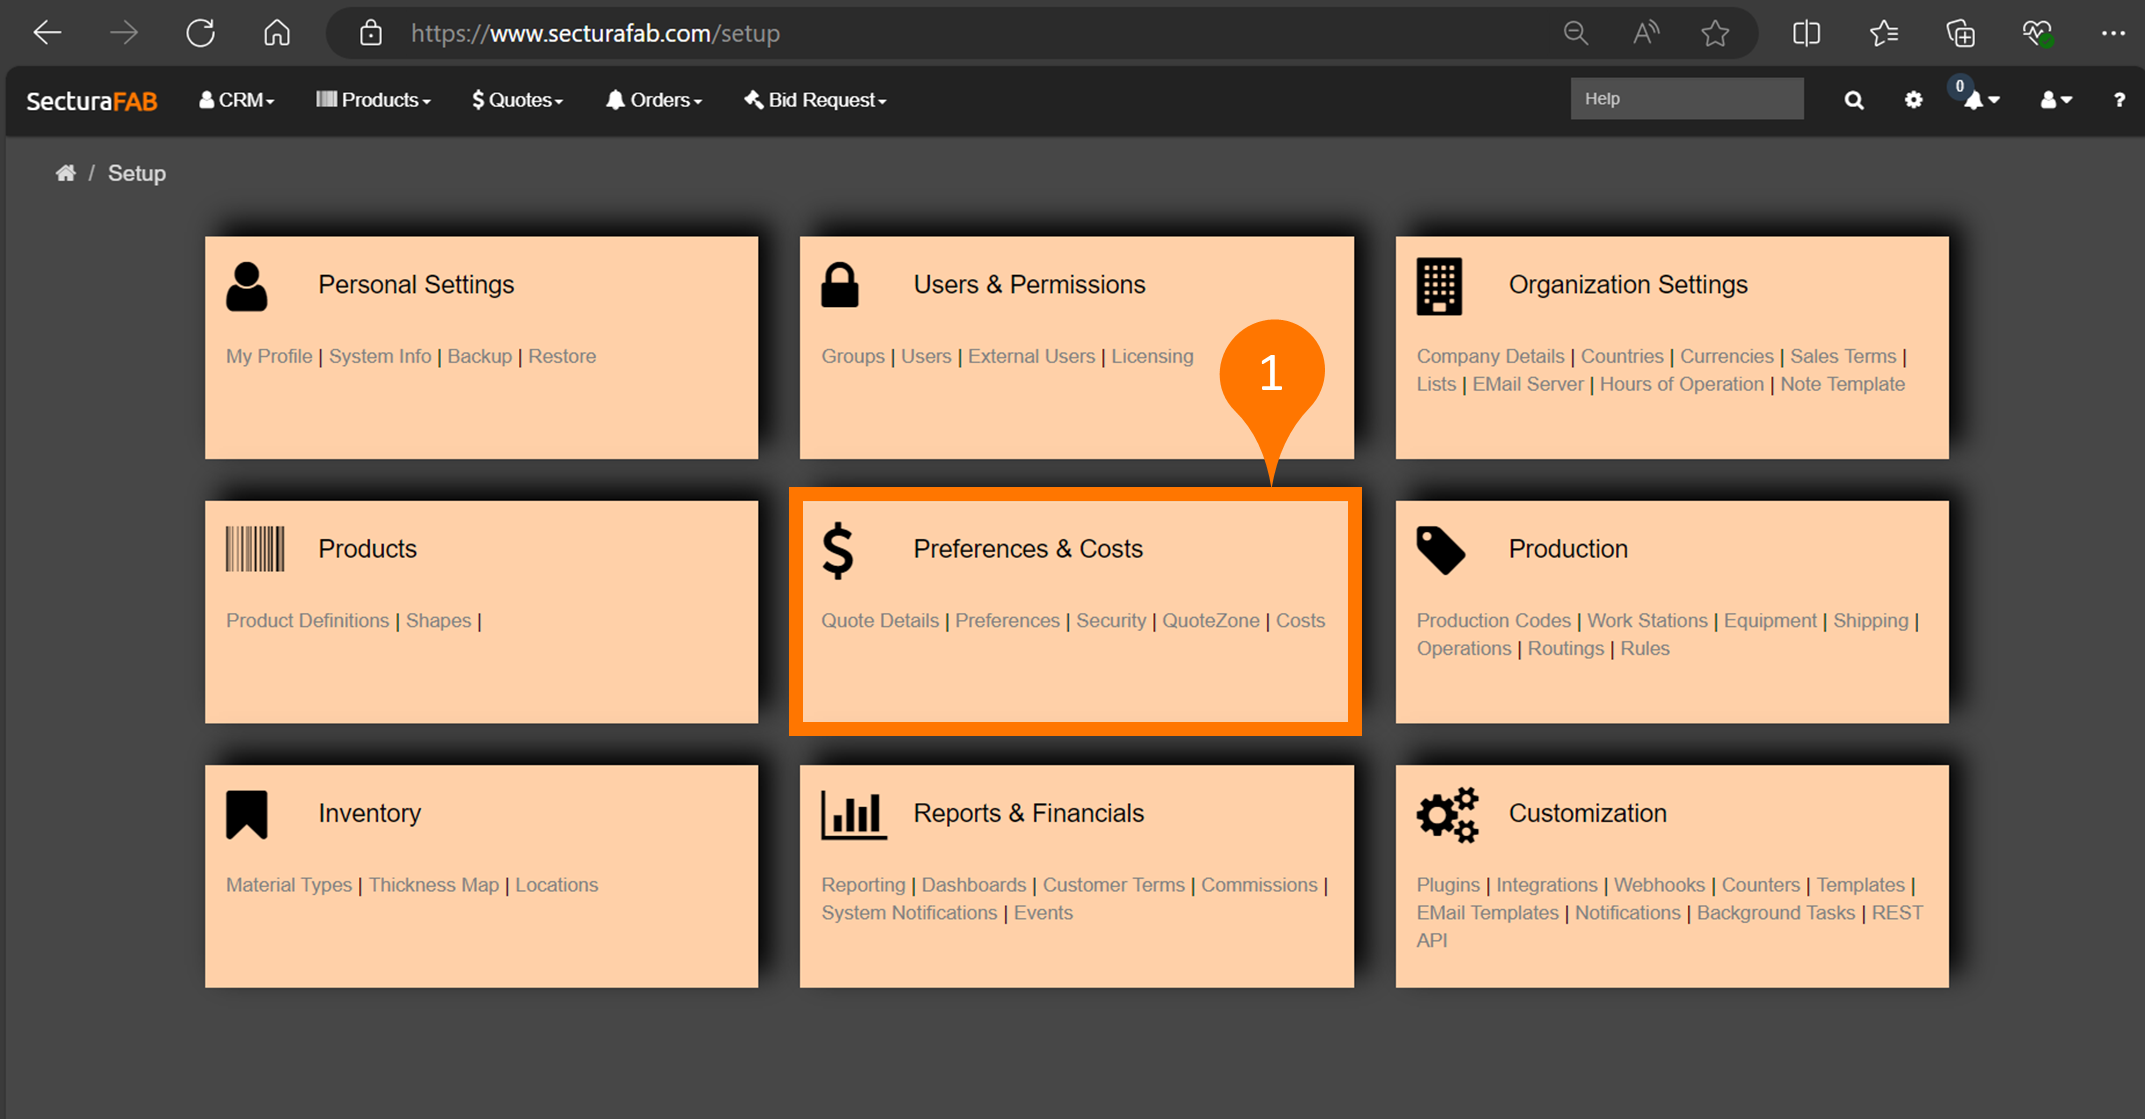Open the Orders menu
The height and width of the screenshot is (1119, 2145).
[654, 100]
